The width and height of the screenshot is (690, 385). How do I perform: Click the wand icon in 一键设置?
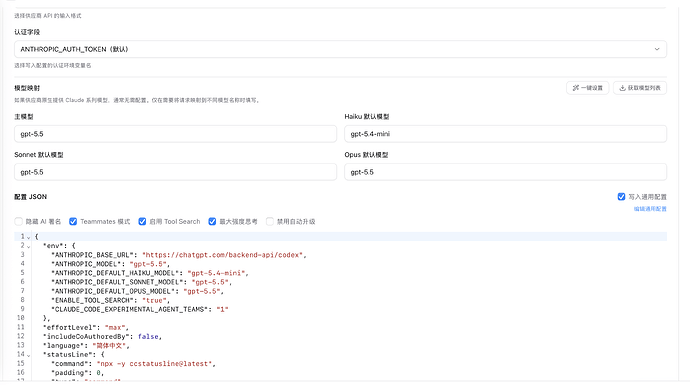[576, 88]
